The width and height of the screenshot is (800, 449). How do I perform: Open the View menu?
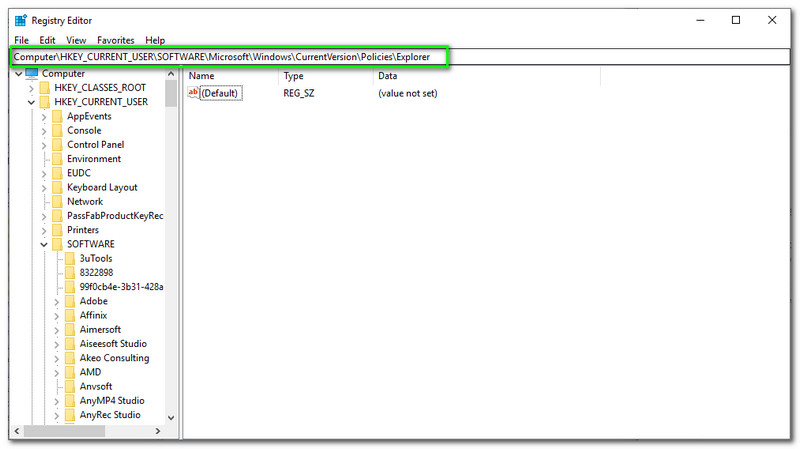pos(76,40)
